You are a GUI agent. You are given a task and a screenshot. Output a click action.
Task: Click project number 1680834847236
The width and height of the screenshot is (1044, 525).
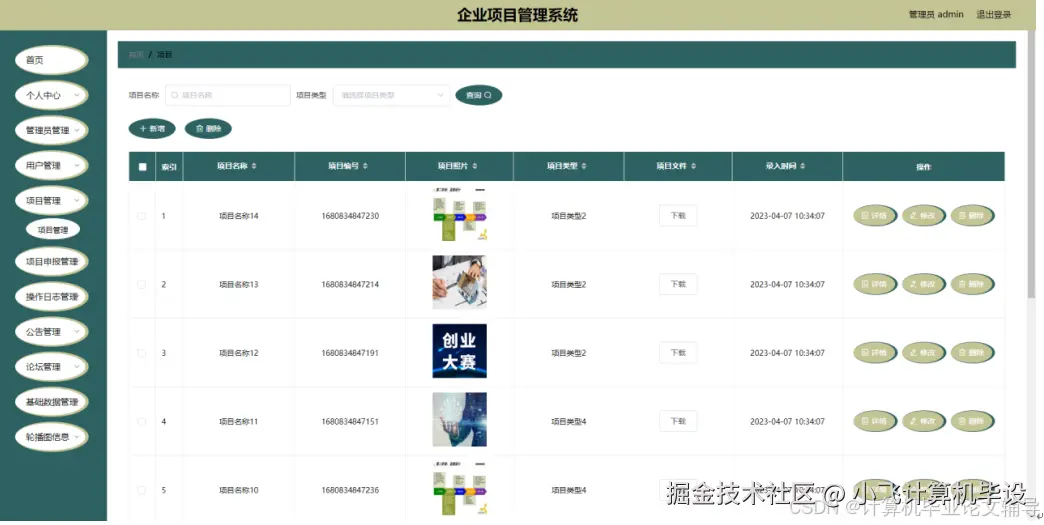(x=350, y=490)
